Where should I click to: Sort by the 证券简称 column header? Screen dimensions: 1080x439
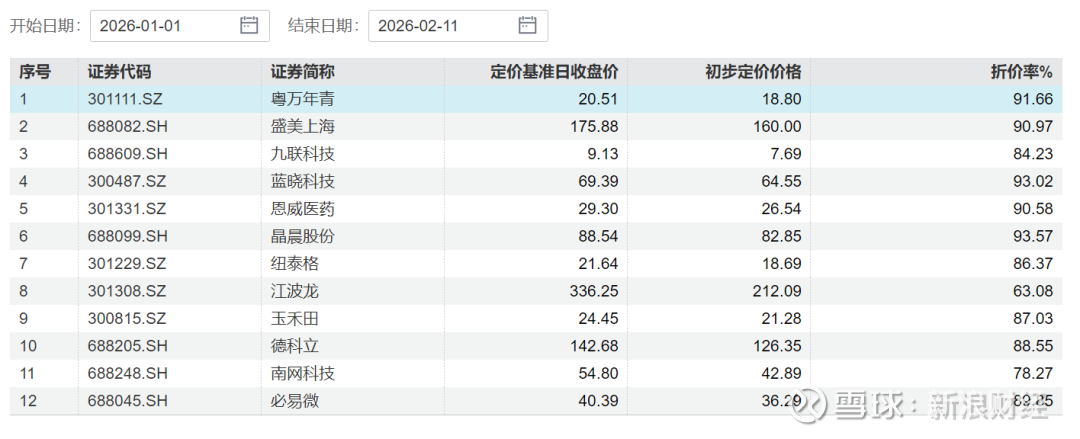pyautogui.click(x=302, y=72)
